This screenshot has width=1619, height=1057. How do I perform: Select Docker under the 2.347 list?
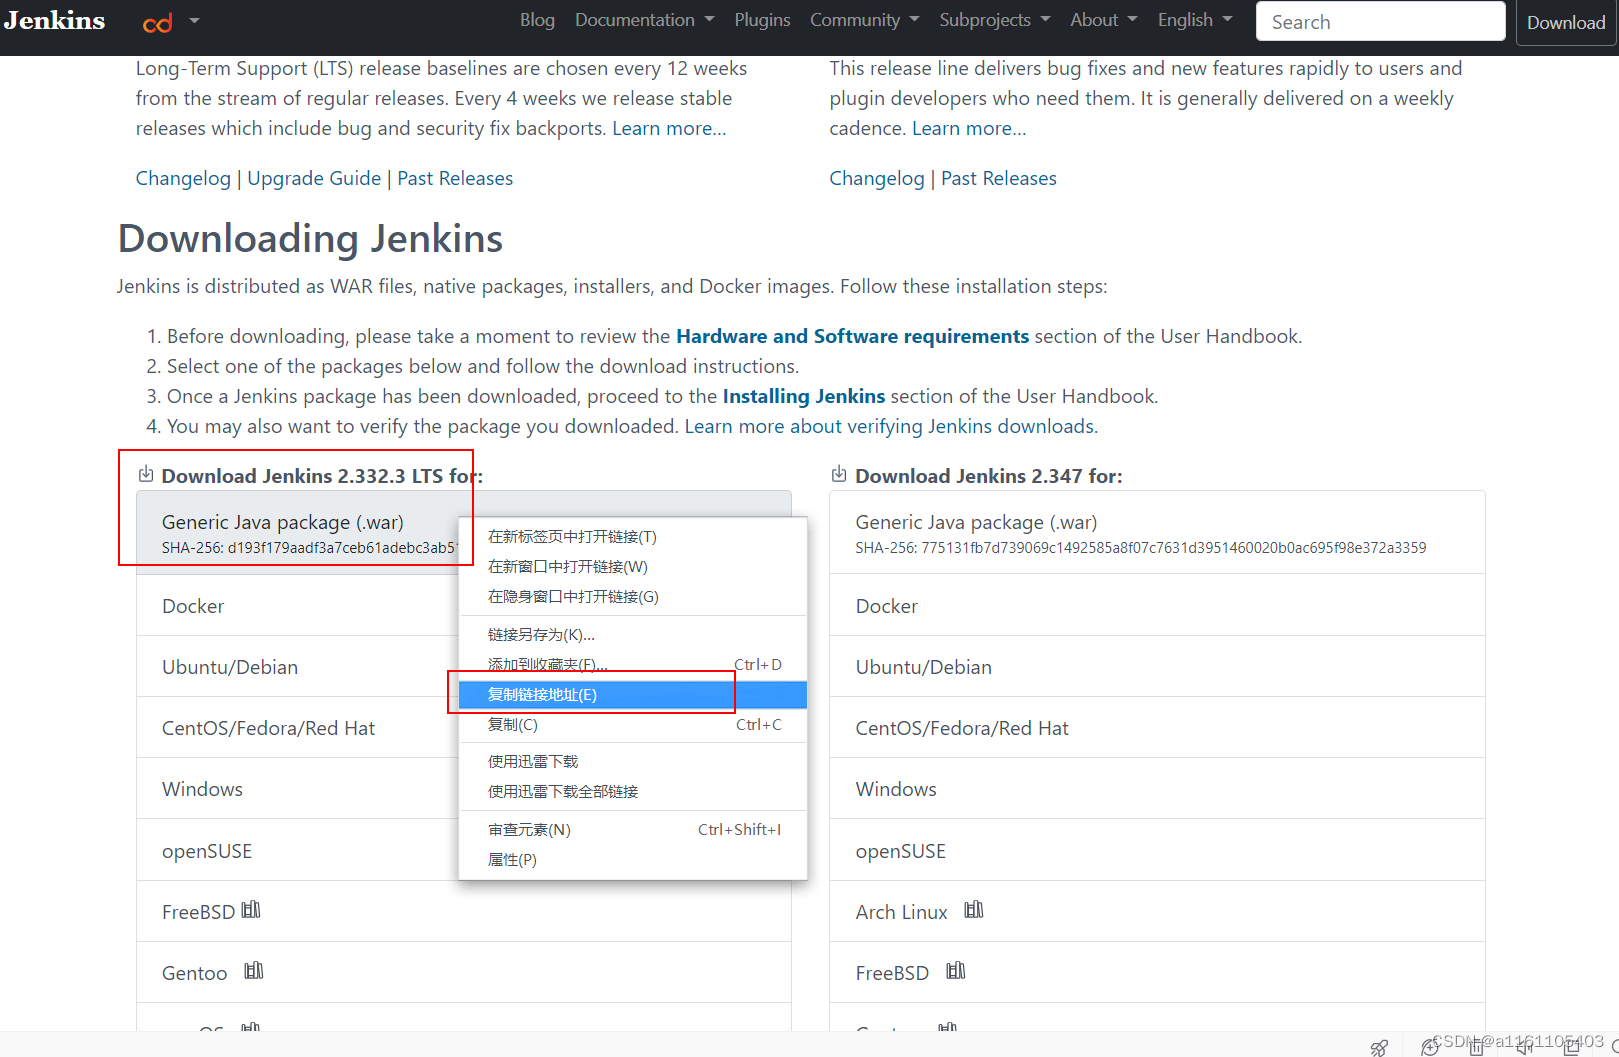point(1157,605)
